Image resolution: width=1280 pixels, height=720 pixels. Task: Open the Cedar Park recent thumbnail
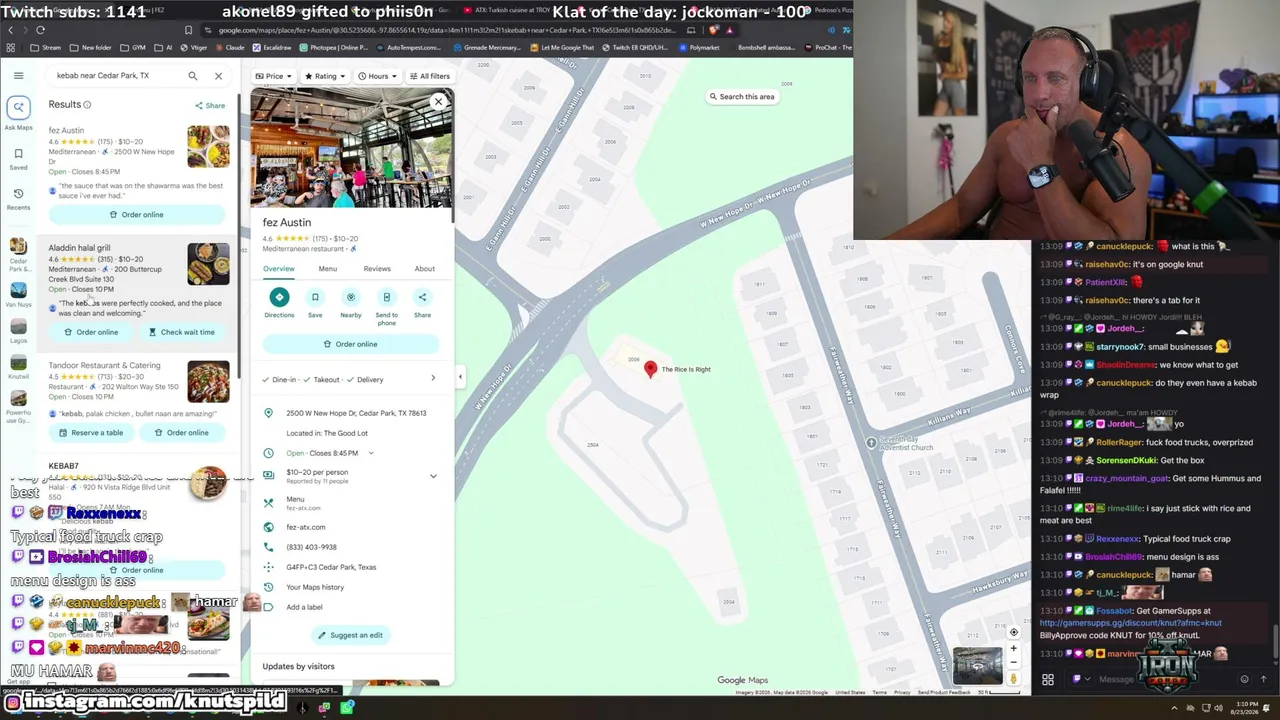click(x=18, y=254)
